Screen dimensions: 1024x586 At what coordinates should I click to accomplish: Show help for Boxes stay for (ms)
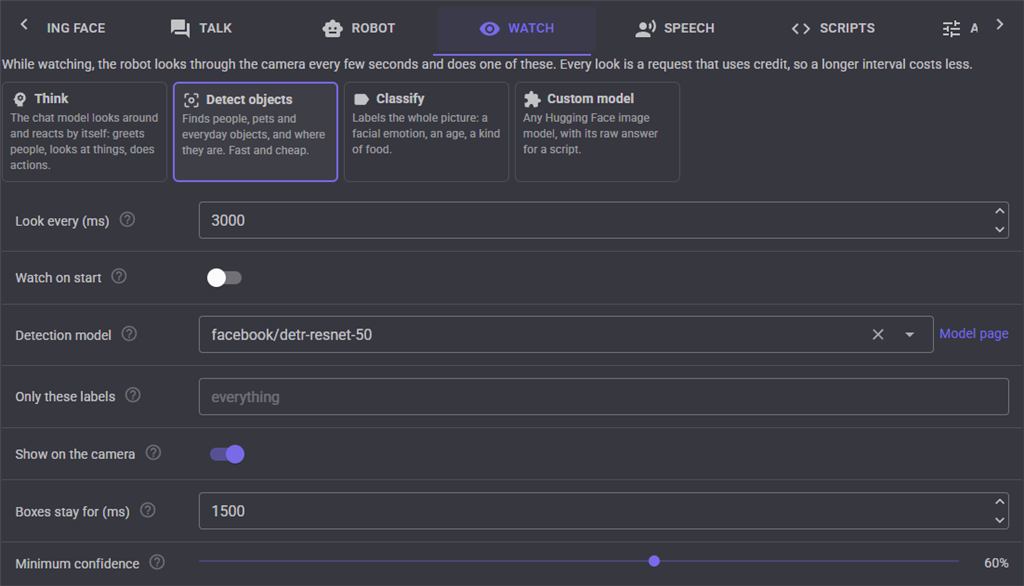coord(148,511)
